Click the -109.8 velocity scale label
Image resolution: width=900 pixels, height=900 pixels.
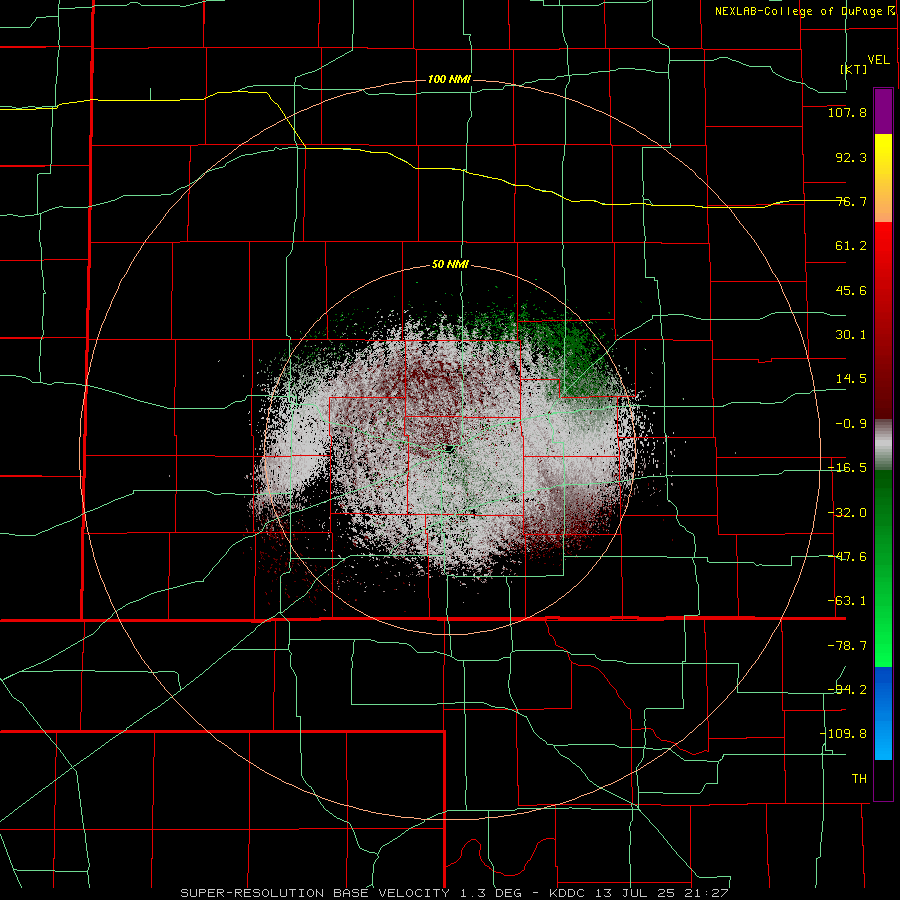pyautogui.click(x=843, y=734)
